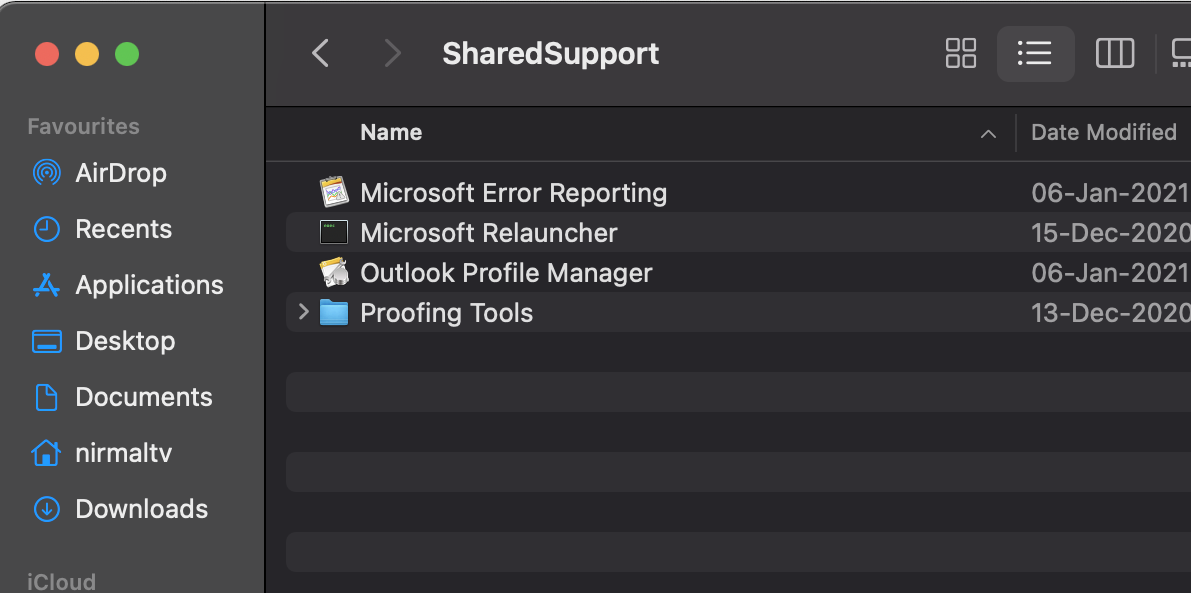Expand the Proofing Tools folder
Screen dimensions: 1191x593
[x=304, y=311]
